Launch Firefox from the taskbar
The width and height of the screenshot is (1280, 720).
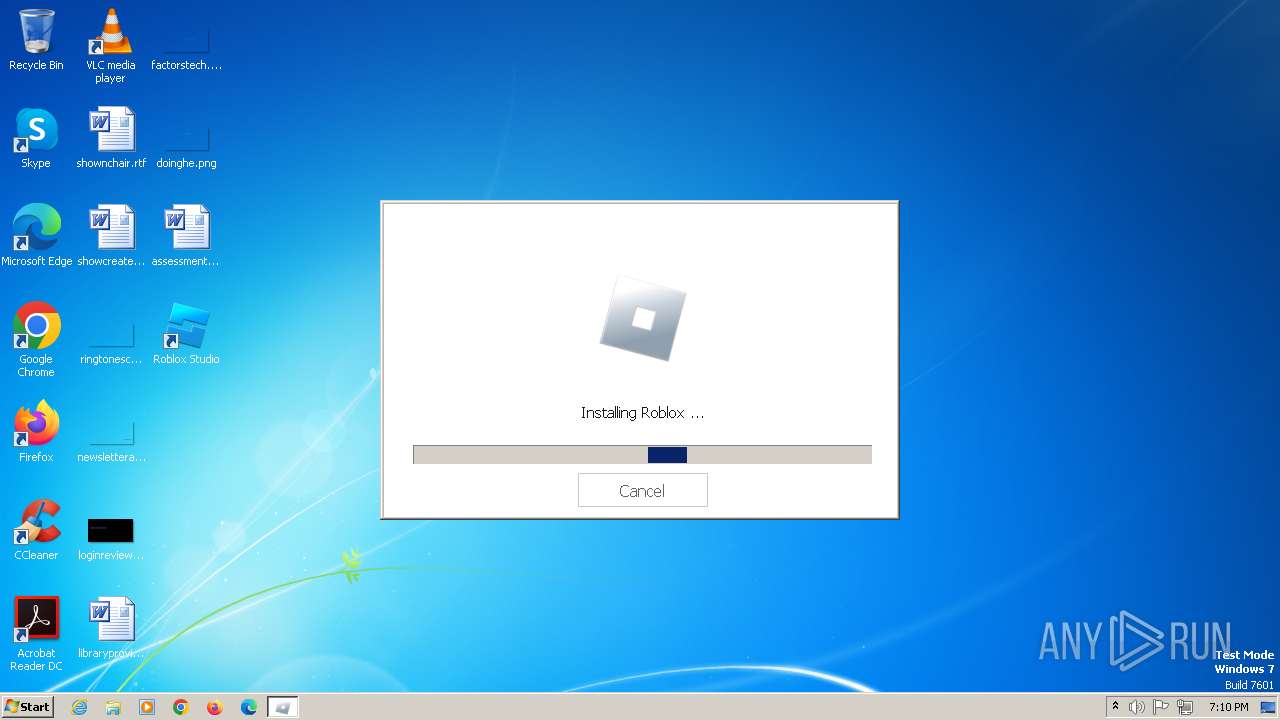click(215, 707)
